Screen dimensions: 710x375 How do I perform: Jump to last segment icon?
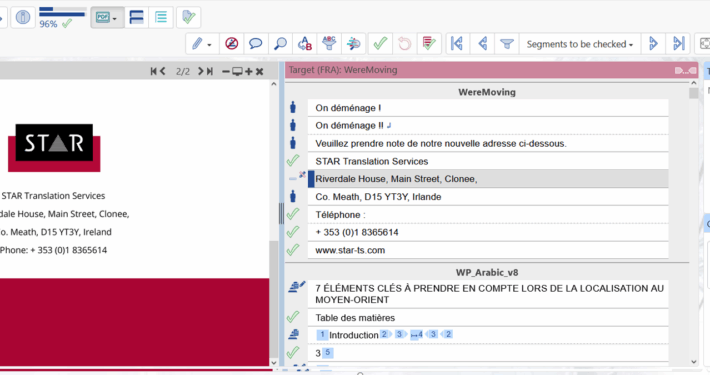pos(678,44)
